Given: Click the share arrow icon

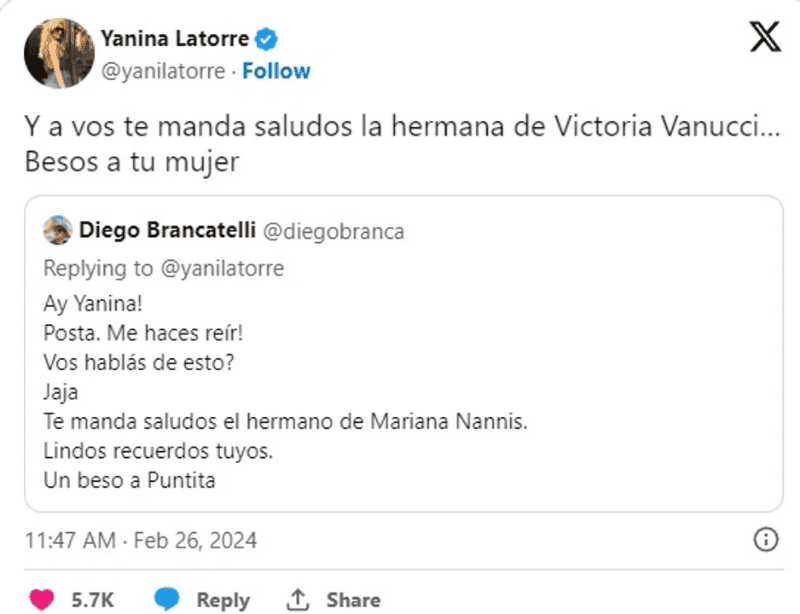Looking at the screenshot, I should (x=297, y=599).
